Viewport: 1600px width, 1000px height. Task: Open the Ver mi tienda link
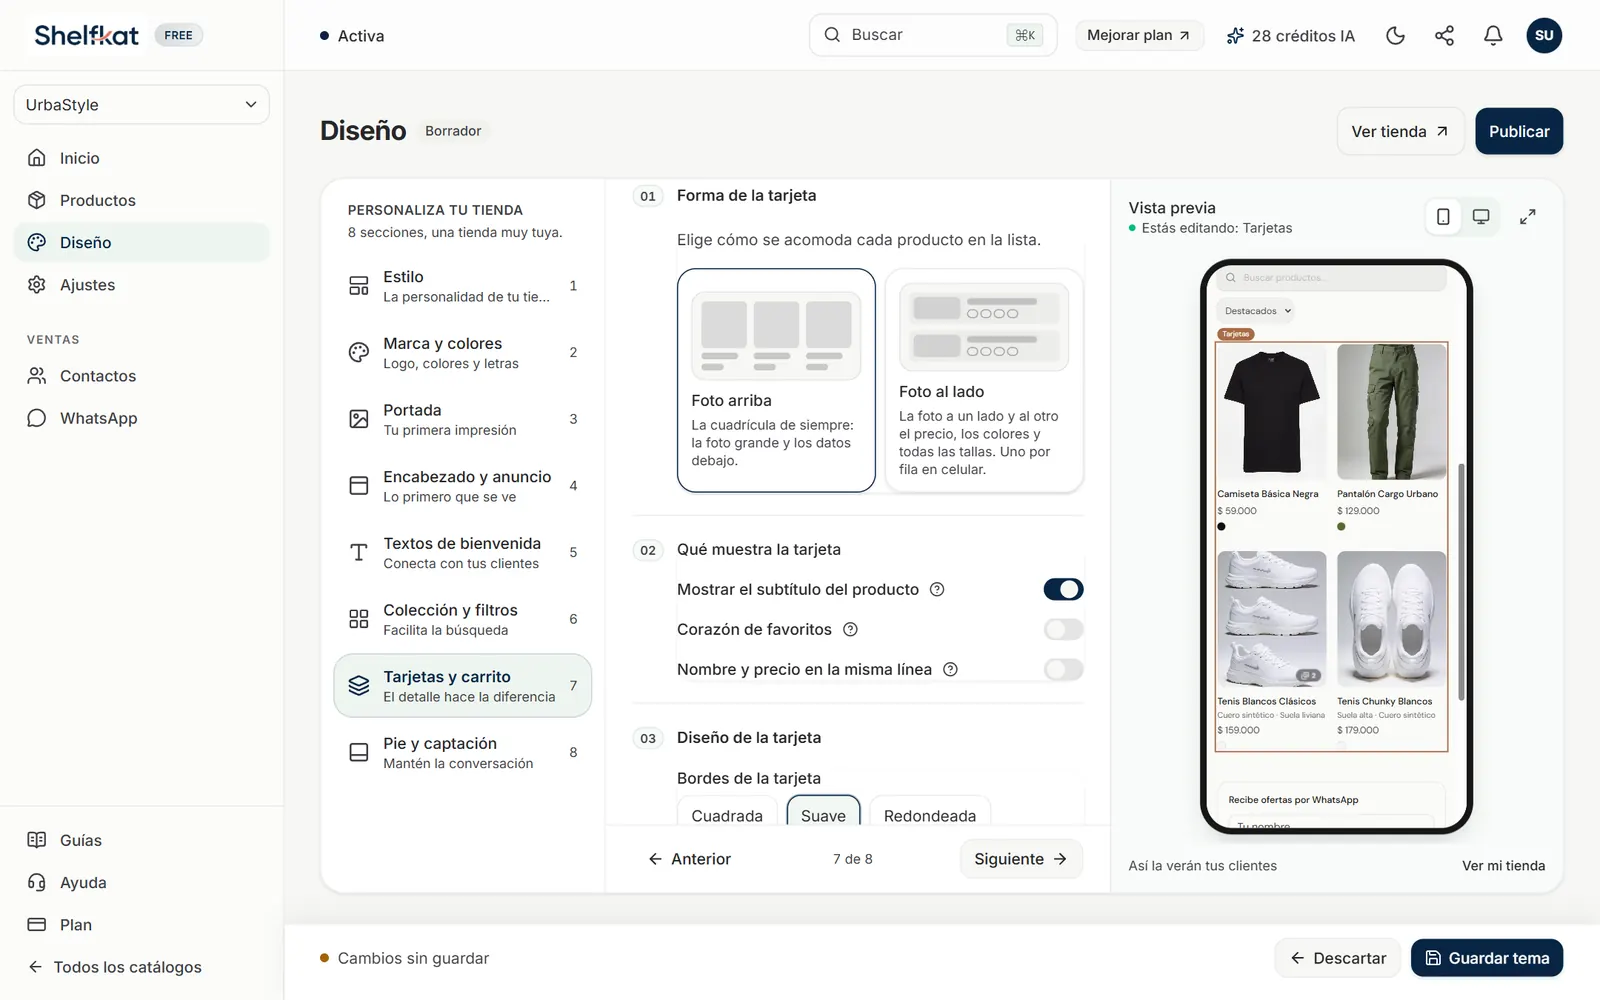pyautogui.click(x=1503, y=866)
